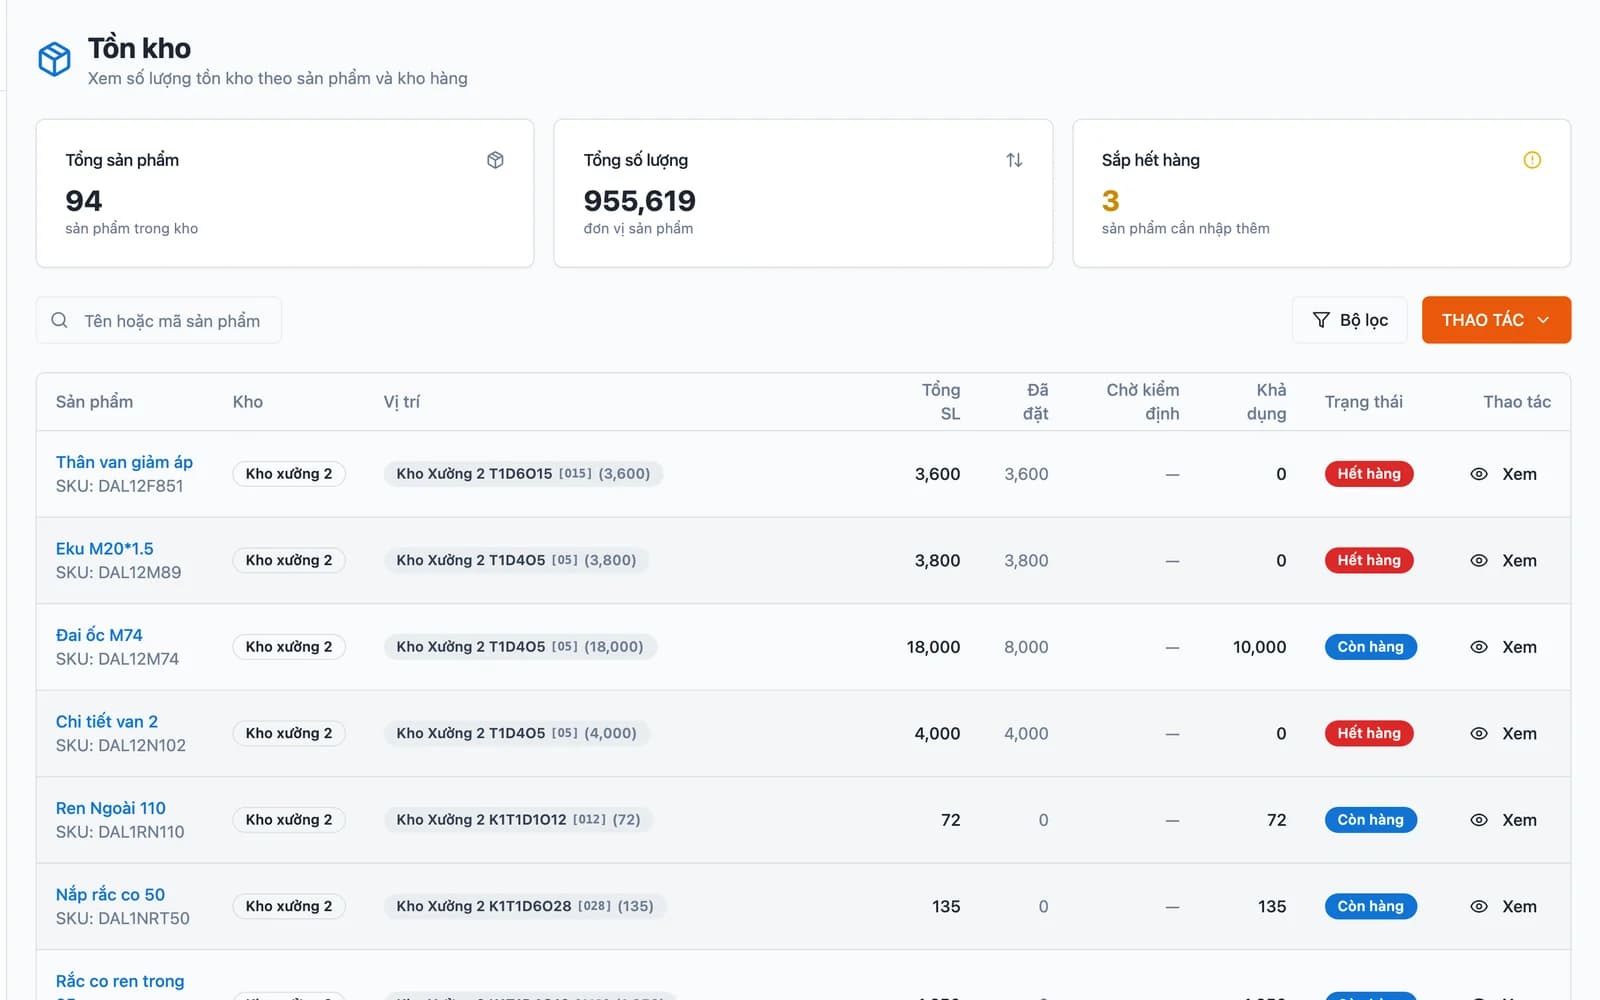Open product link Ren Ngoài 110
Screen dimensions: 1600x1000
tap(111, 808)
